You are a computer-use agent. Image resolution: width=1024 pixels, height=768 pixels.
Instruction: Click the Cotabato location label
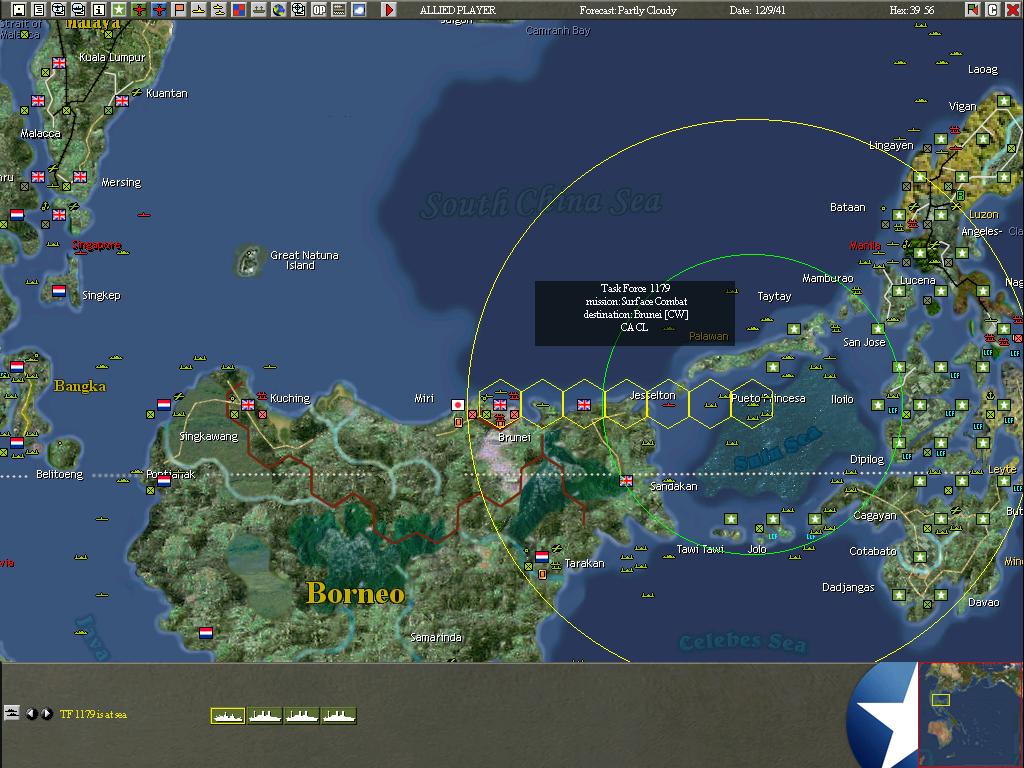[x=872, y=551]
